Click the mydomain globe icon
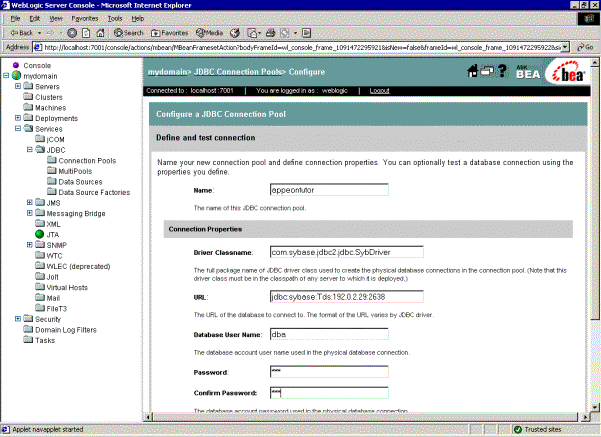 coord(16,76)
